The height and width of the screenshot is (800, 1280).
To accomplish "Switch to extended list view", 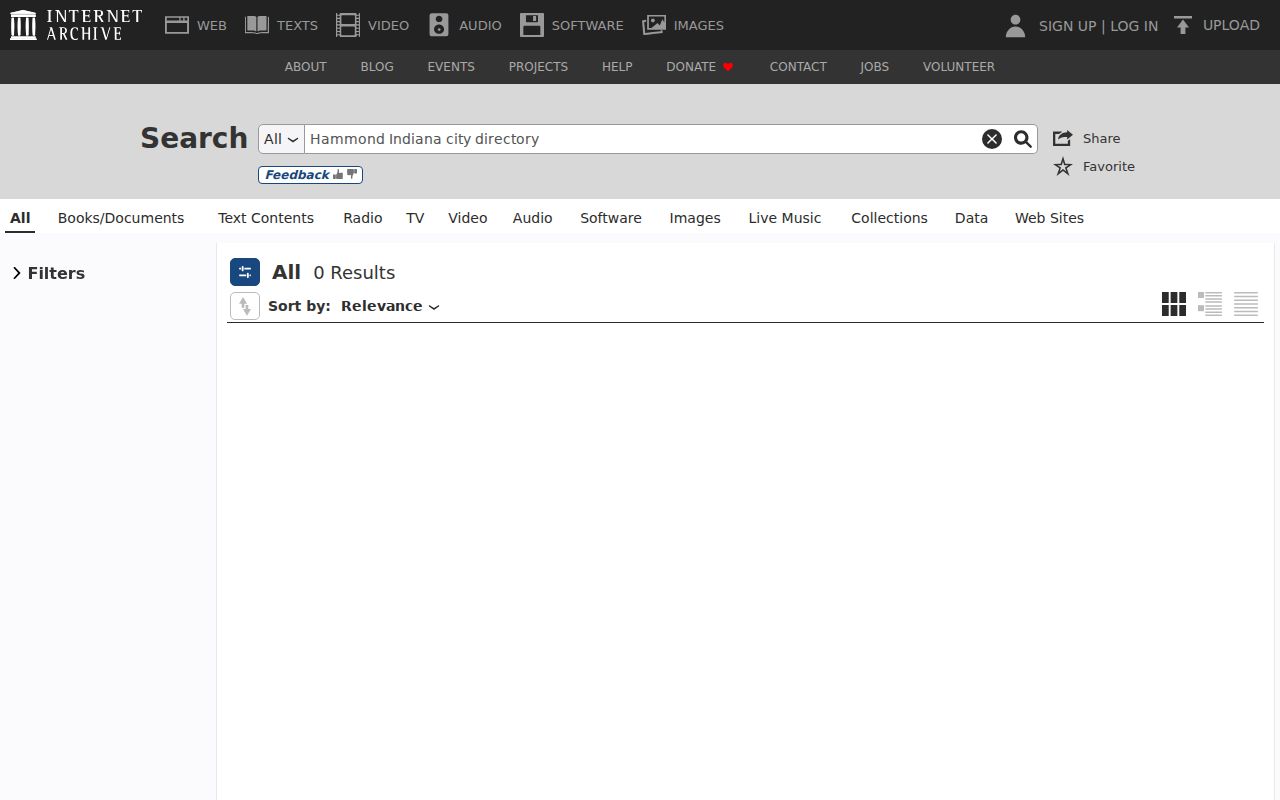I will [1210, 304].
